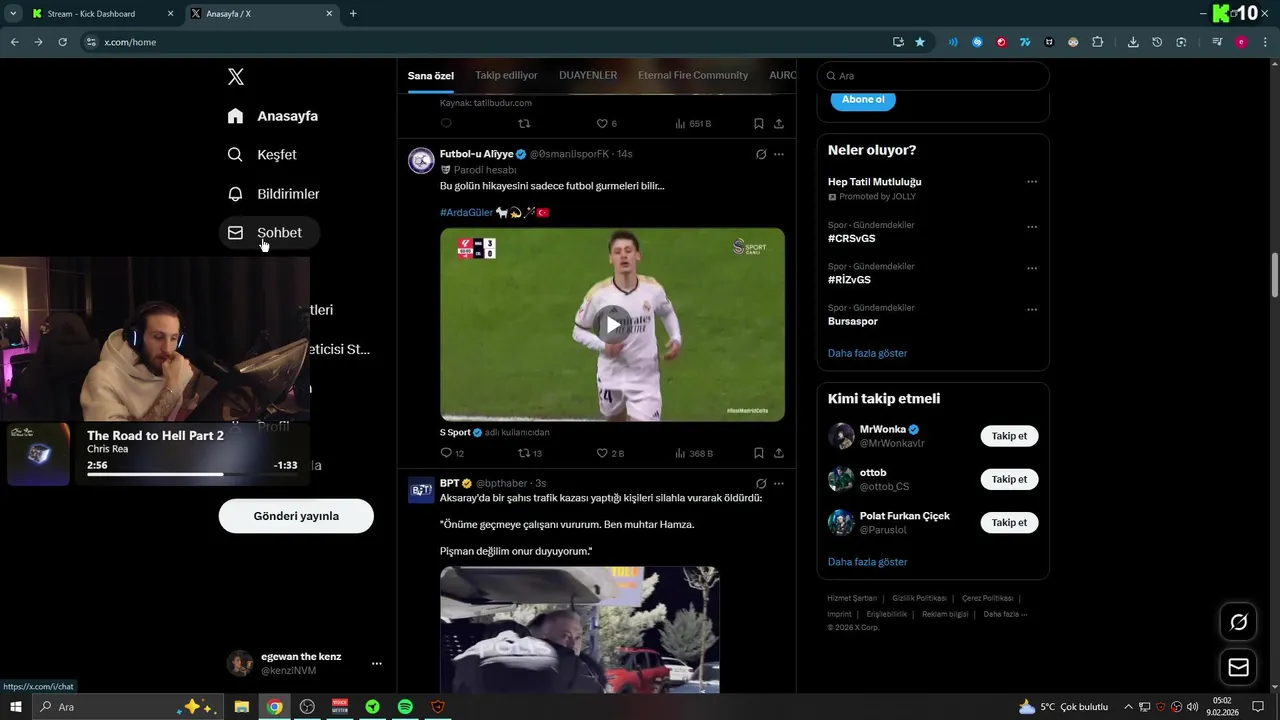Repost the Futbol-u Aliyye post

530,453
